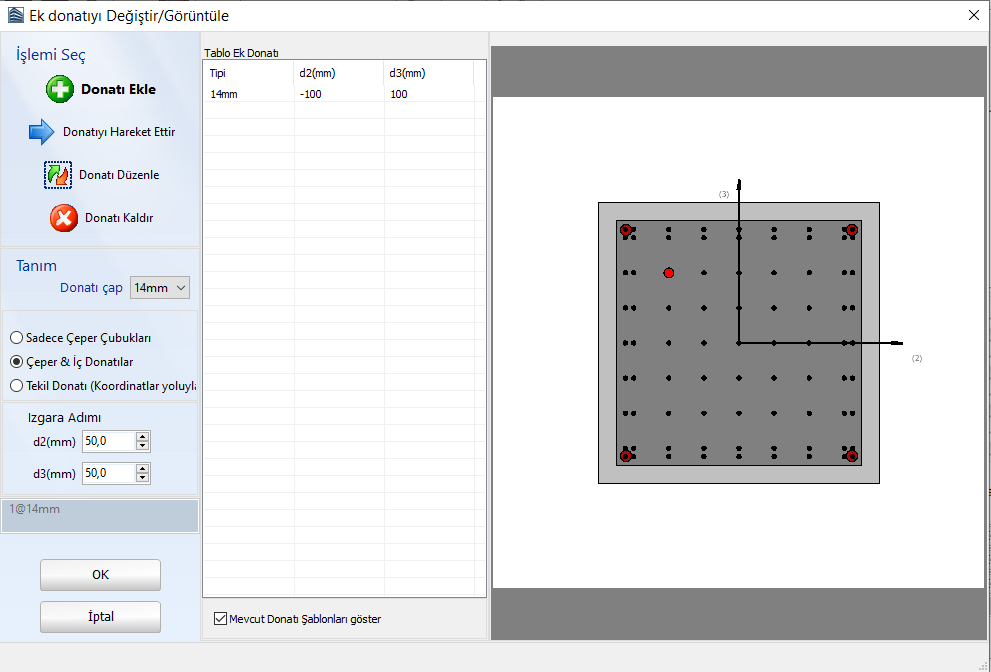
Task: Click the blue arrow Donatıyı Hareket Ettir icon
Action: (42, 132)
